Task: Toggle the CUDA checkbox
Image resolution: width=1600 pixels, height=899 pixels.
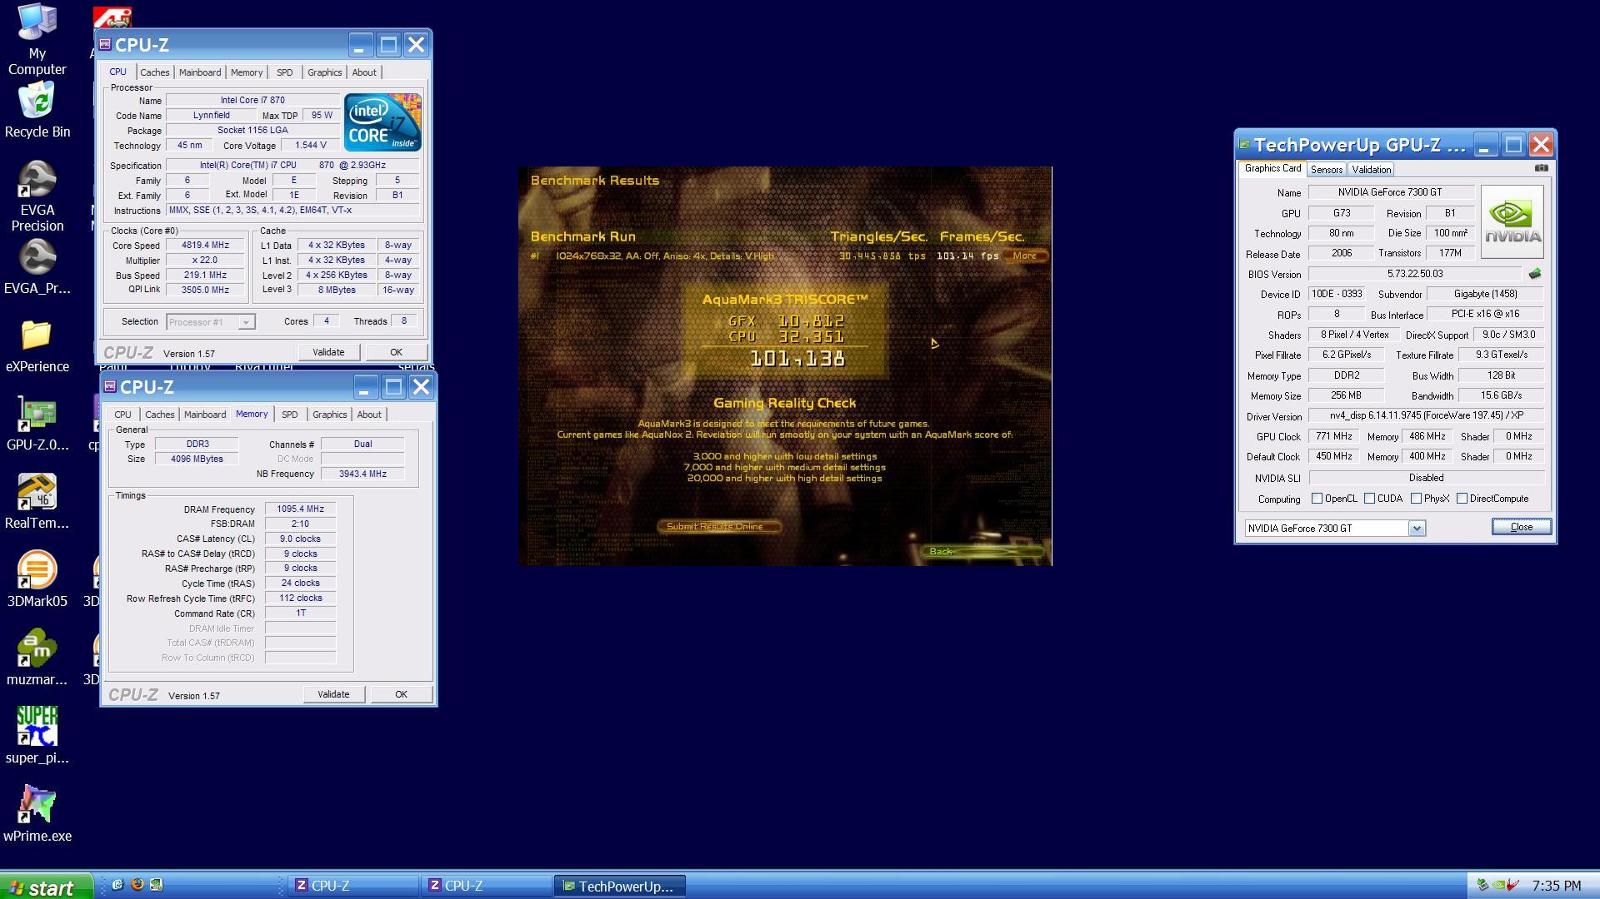Action: point(1370,498)
